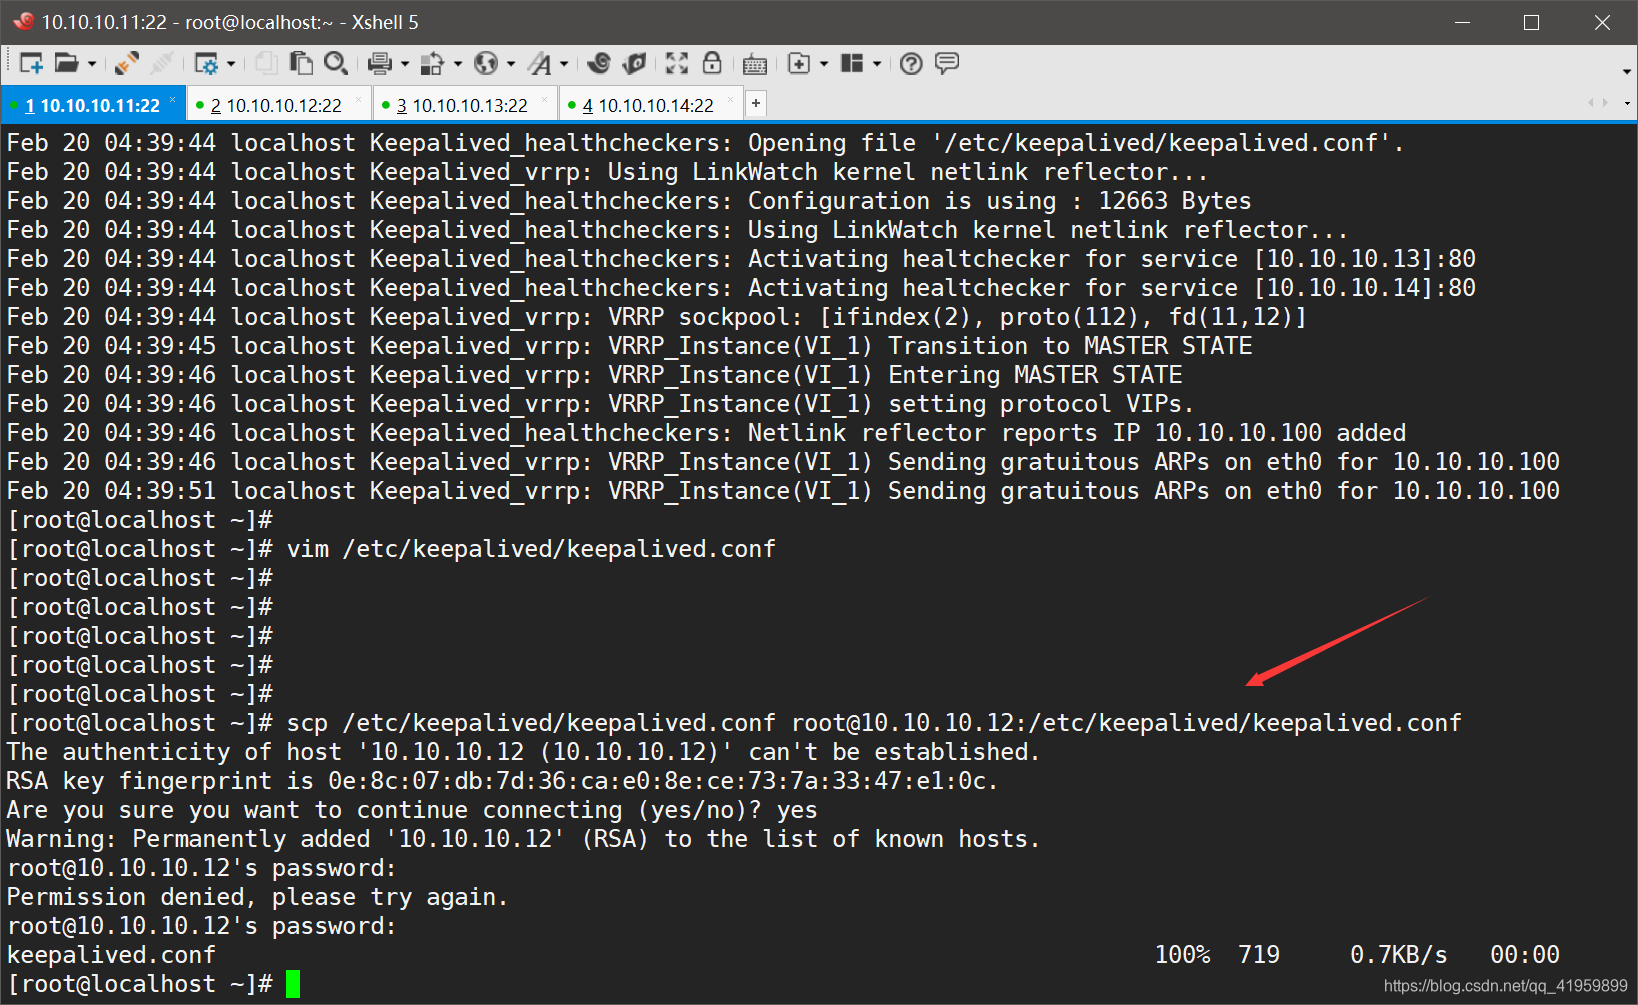Maximize the Xshell window
This screenshot has height=1005, width=1638.
(1531, 22)
